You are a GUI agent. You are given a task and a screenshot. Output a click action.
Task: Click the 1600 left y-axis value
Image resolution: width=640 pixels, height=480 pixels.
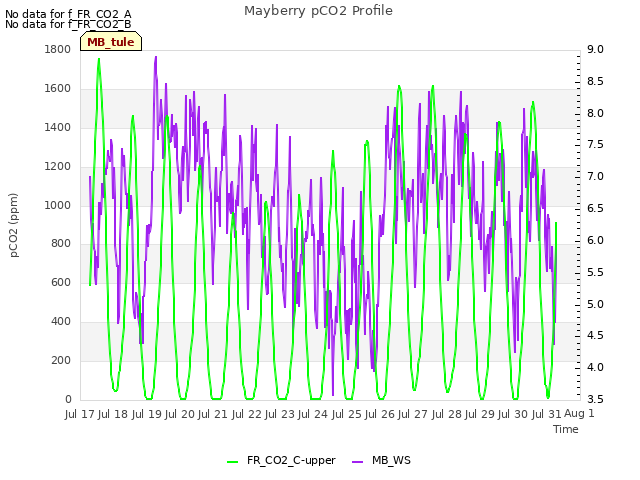click(x=58, y=88)
